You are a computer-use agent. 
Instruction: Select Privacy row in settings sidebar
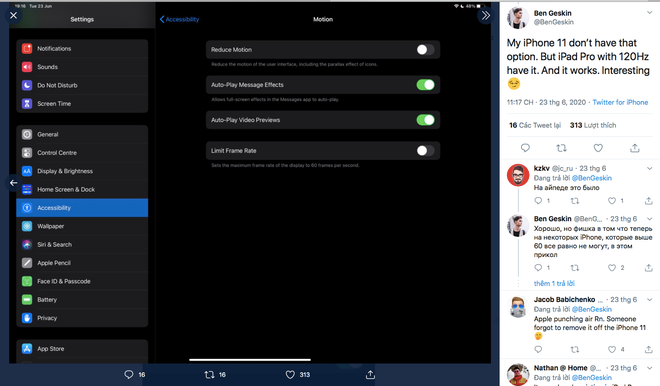[82, 318]
